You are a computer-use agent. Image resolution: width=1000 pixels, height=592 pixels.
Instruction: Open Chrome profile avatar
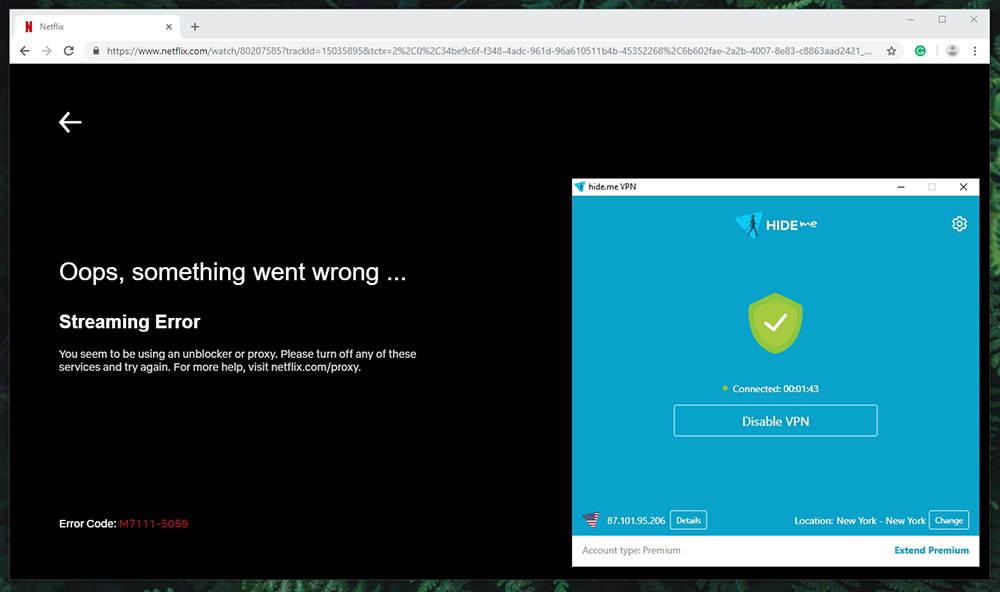click(x=952, y=51)
